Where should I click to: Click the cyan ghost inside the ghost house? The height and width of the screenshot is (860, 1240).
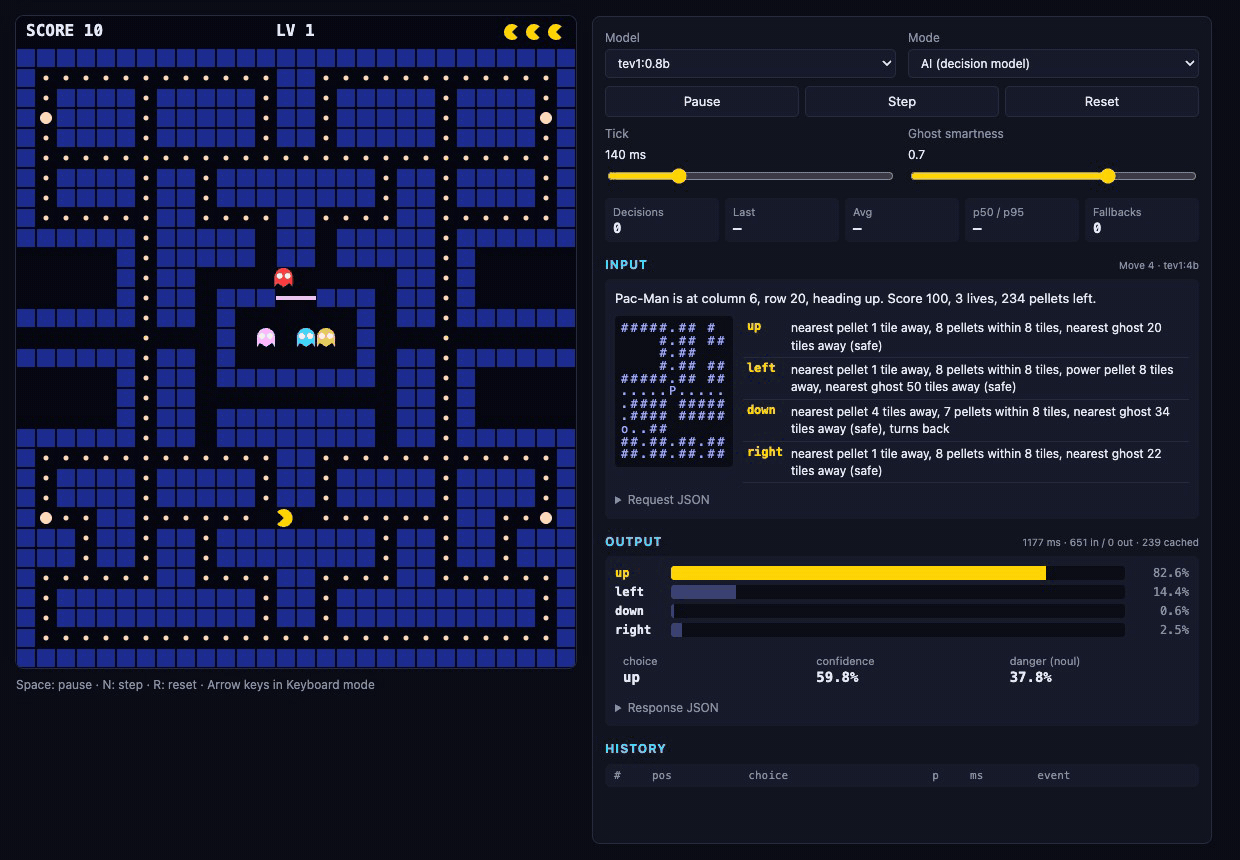[306, 337]
